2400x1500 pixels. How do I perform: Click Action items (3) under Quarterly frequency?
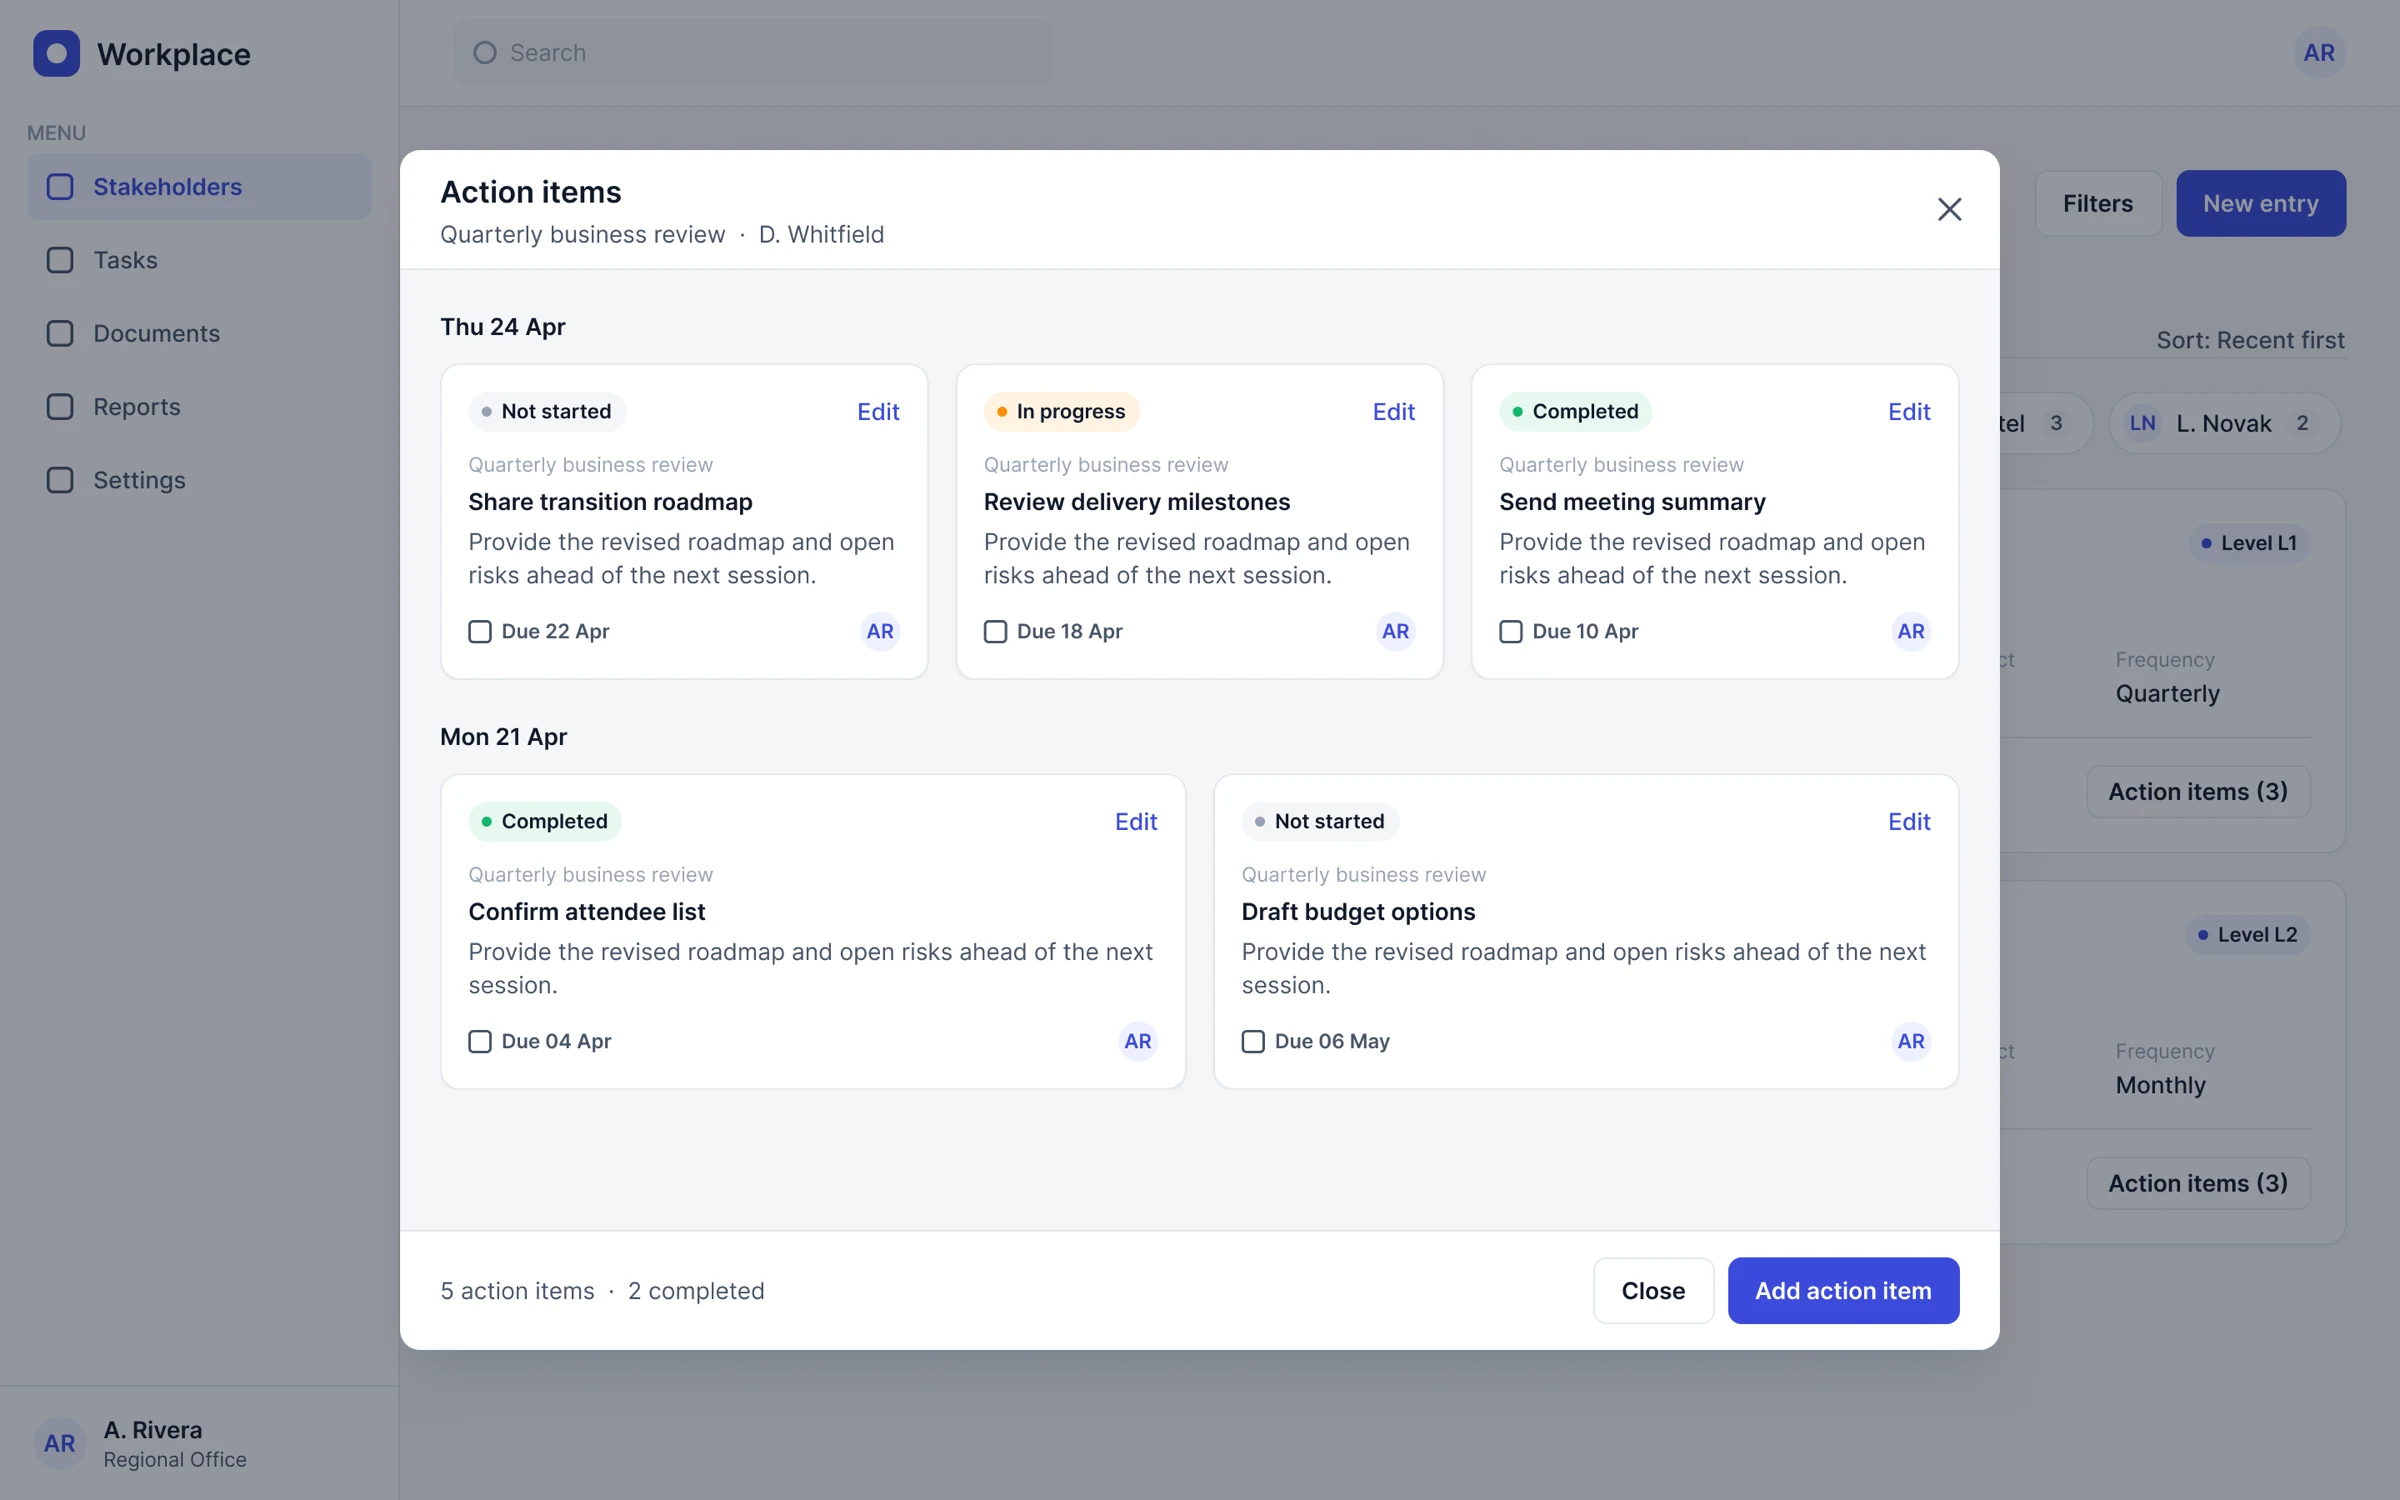pyautogui.click(x=2198, y=792)
